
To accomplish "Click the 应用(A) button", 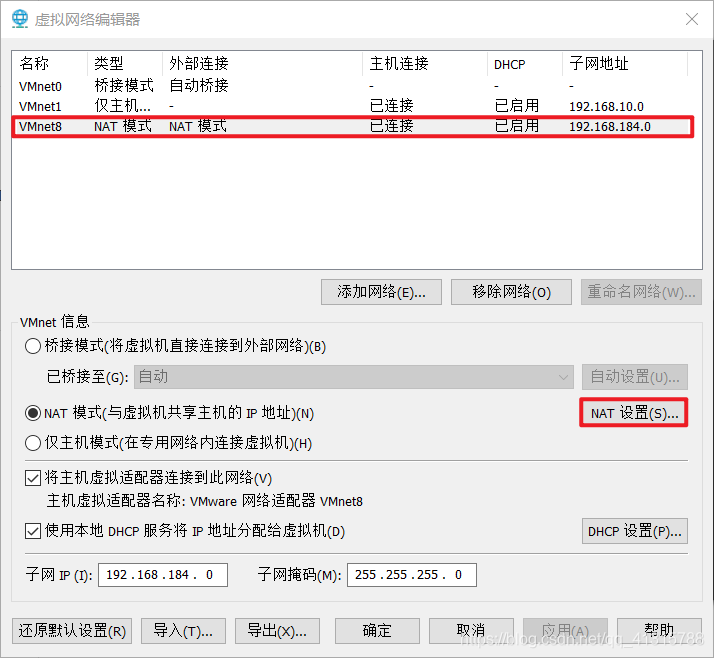I will (565, 631).
